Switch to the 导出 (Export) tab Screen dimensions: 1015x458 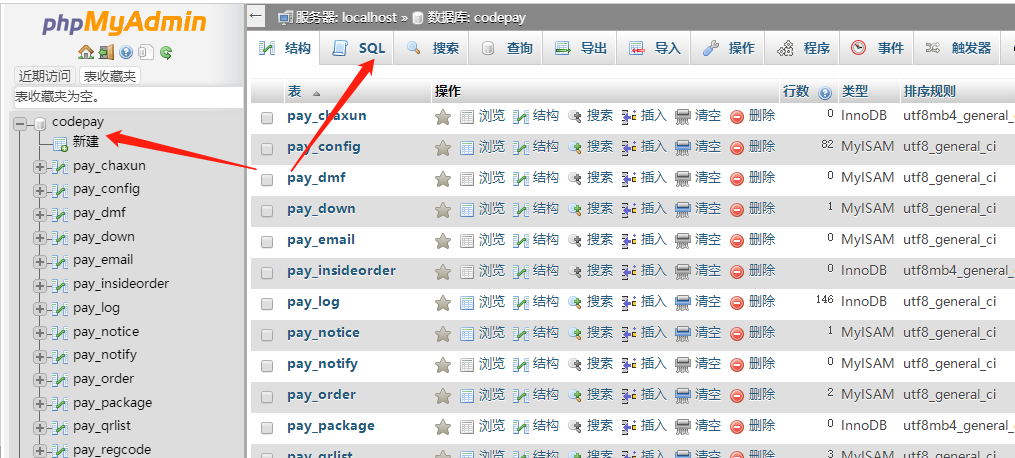click(582, 48)
